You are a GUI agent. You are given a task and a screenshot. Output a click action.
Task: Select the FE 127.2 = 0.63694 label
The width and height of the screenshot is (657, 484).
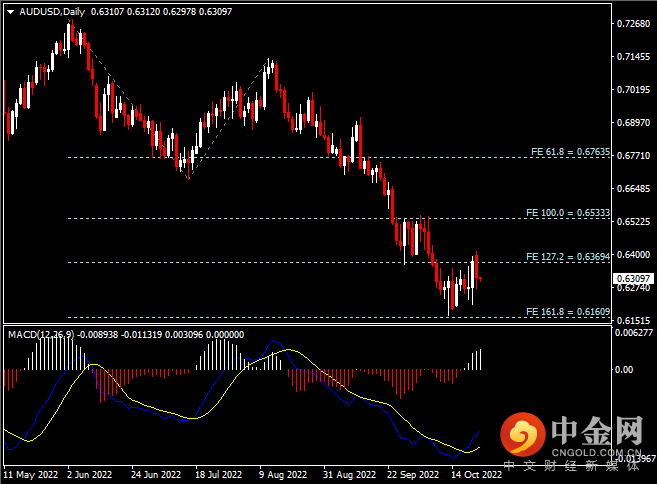click(568, 256)
